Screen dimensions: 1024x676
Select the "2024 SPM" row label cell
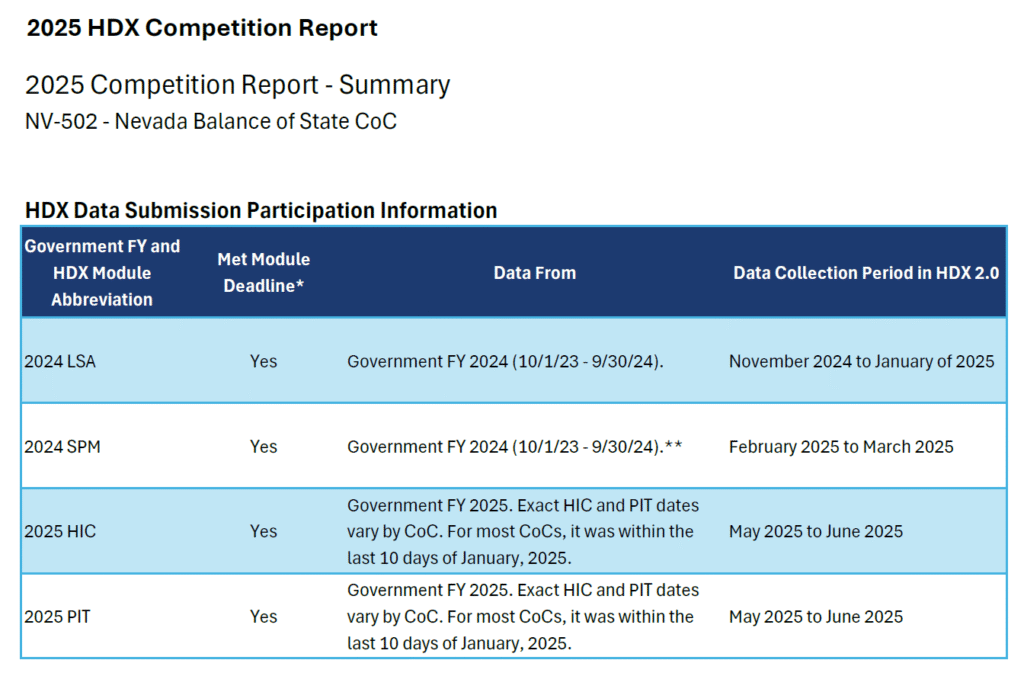click(x=62, y=446)
